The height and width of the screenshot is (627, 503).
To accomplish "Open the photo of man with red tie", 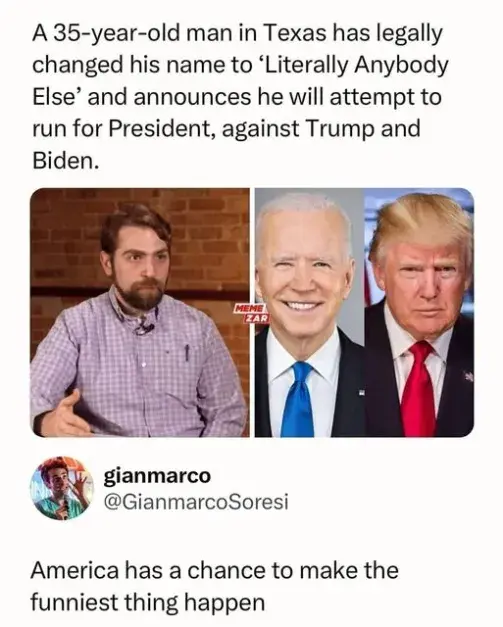I will click(419, 312).
